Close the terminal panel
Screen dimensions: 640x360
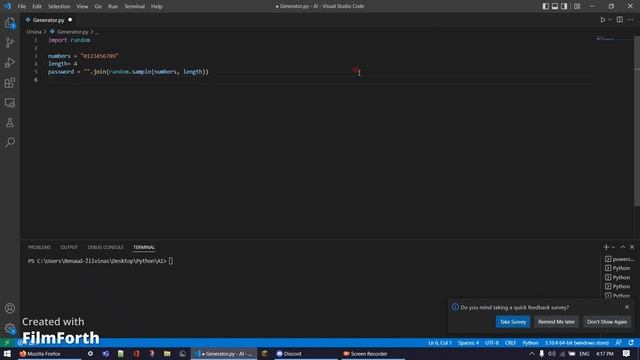pos(632,247)
